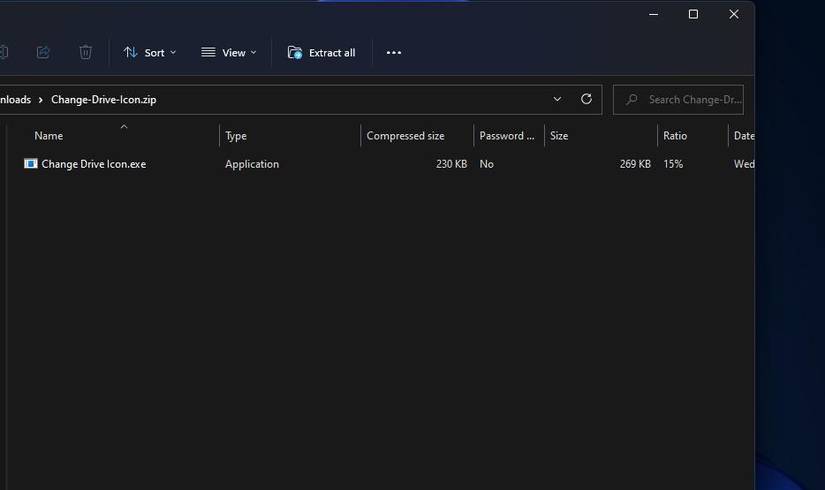Sort by the Date column header
The image size is (825, 490).
tap(744, 136)
